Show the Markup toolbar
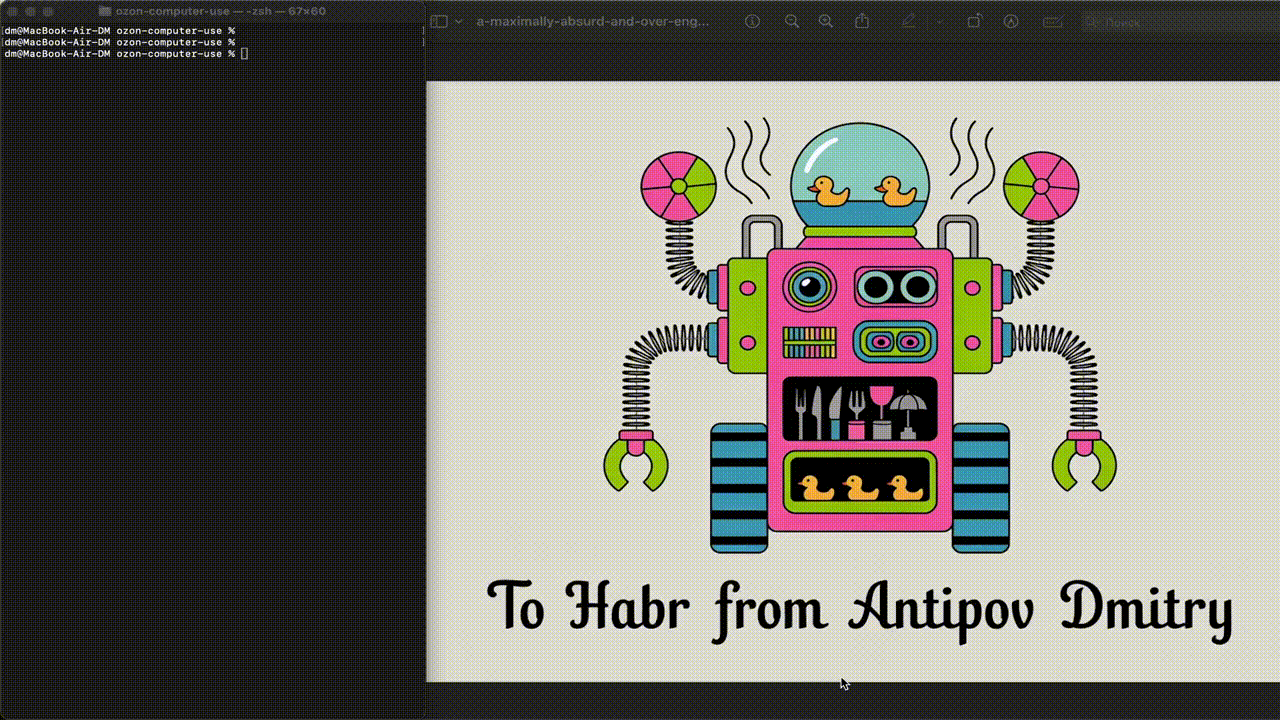Screen dimensions: 1280x720 pyautogui.click(x=1011, y=21)
